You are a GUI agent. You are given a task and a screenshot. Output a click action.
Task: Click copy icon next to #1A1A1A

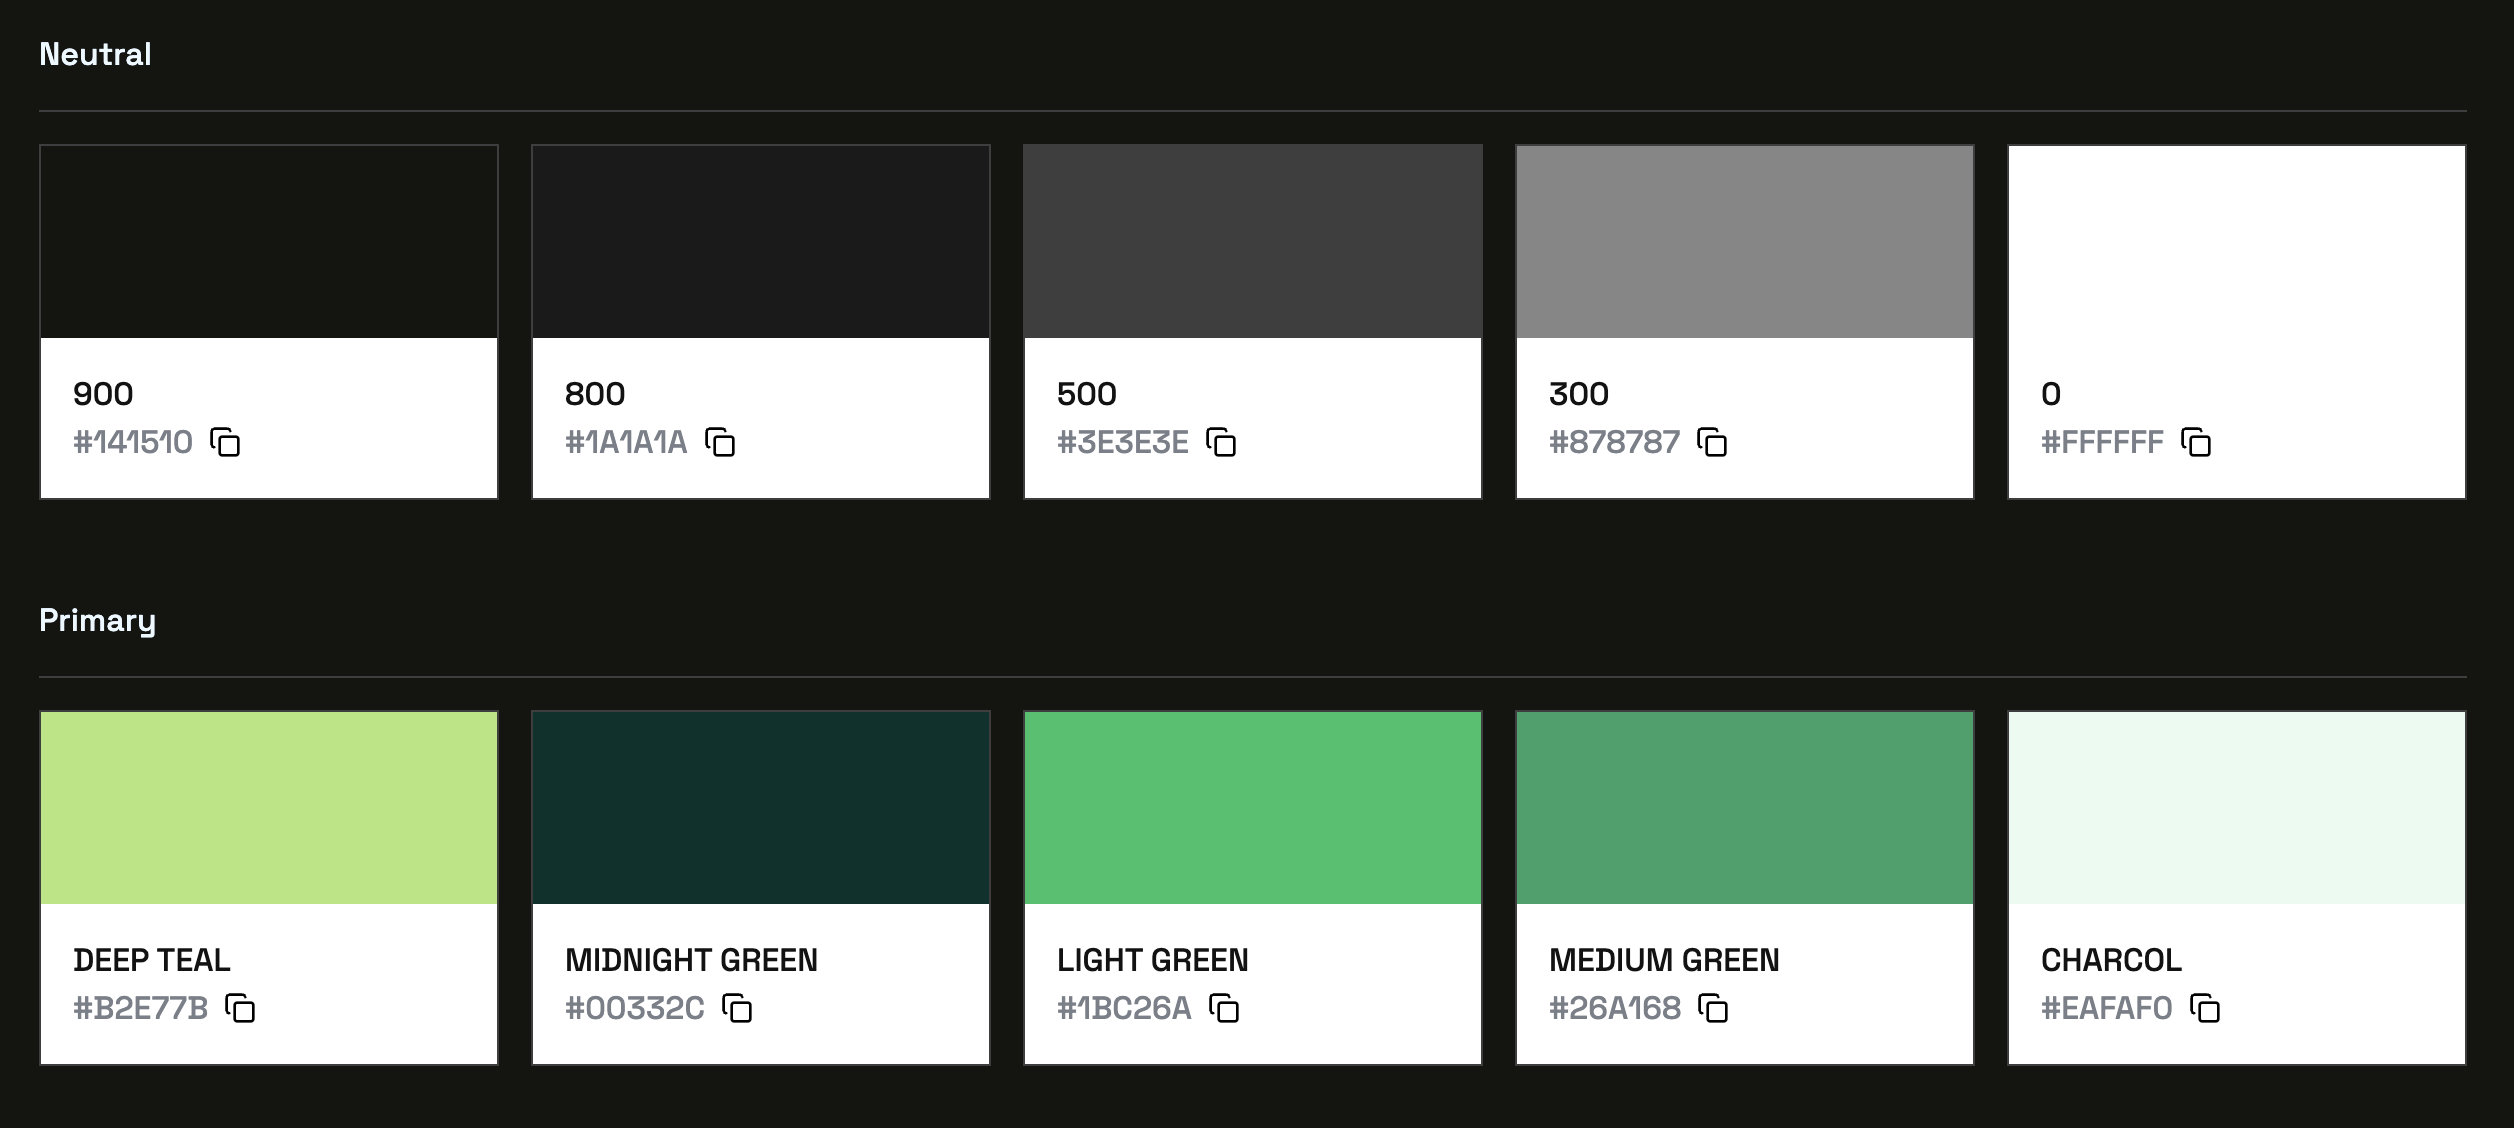720,442
